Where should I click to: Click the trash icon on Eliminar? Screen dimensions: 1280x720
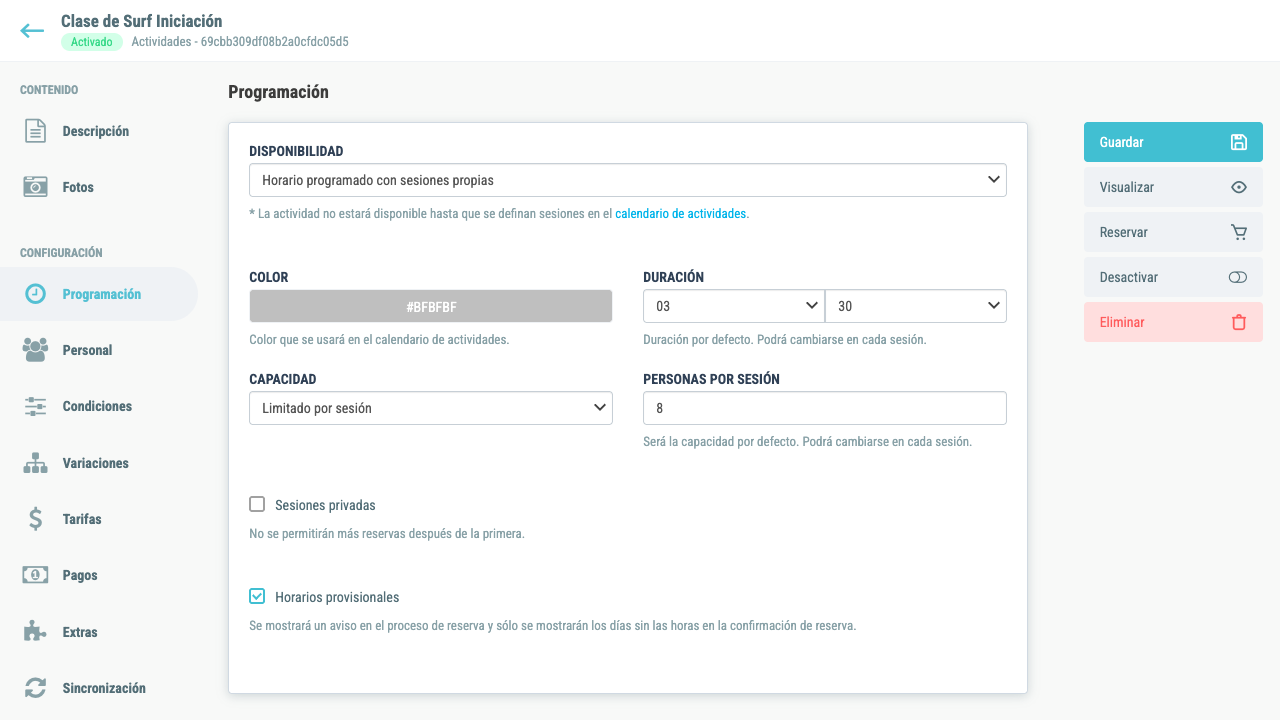coord(1238,322)
